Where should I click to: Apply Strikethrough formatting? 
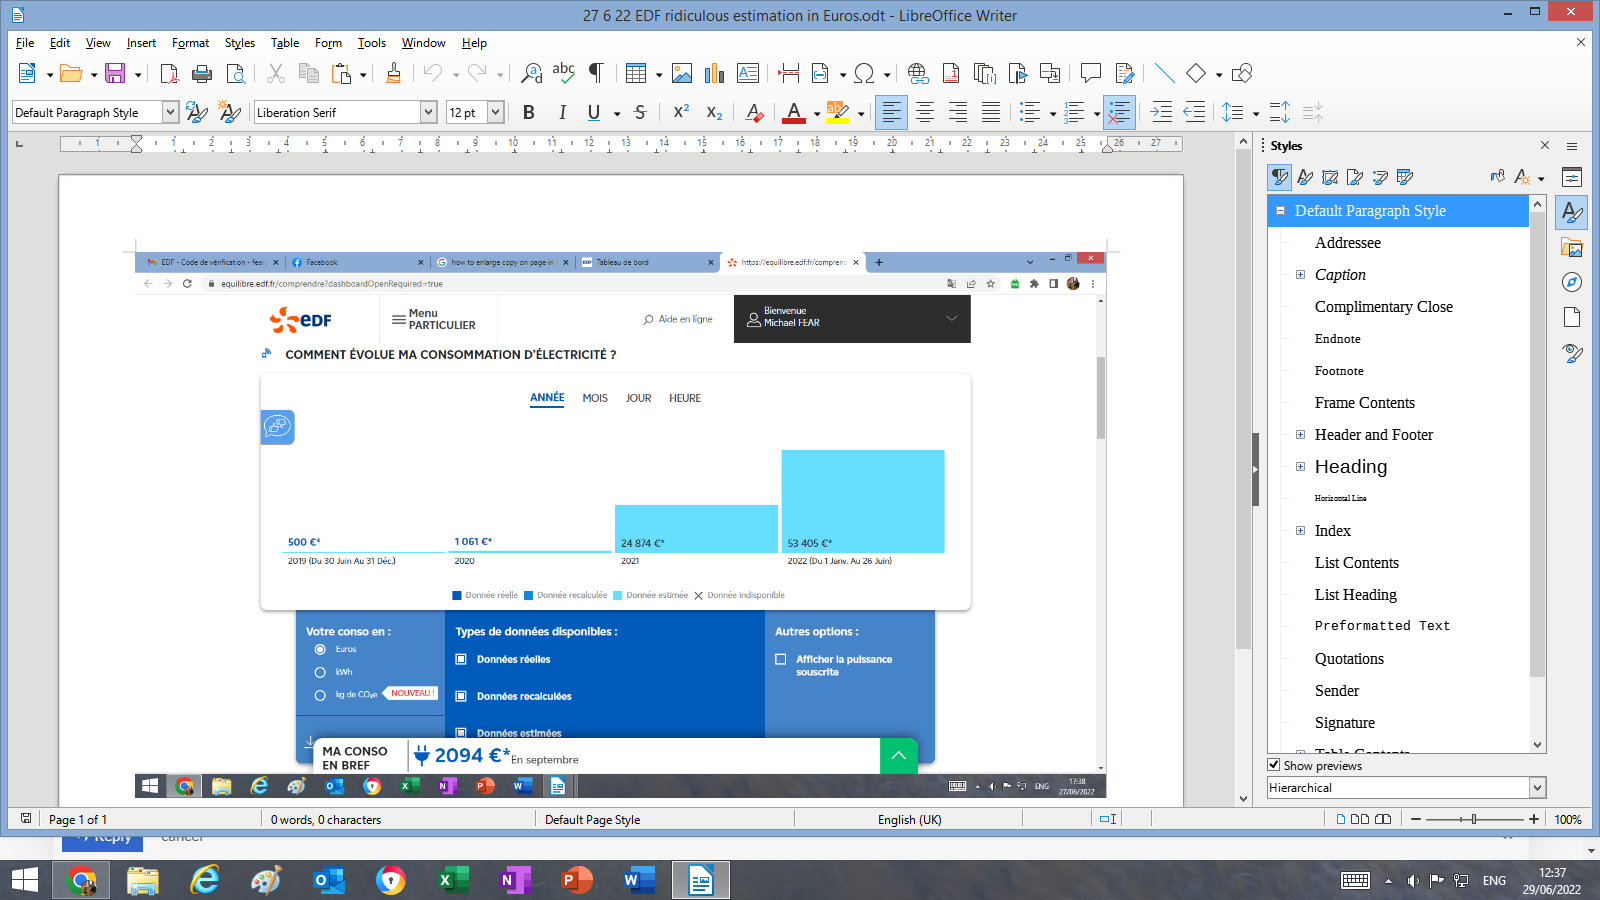click(640, 113)
